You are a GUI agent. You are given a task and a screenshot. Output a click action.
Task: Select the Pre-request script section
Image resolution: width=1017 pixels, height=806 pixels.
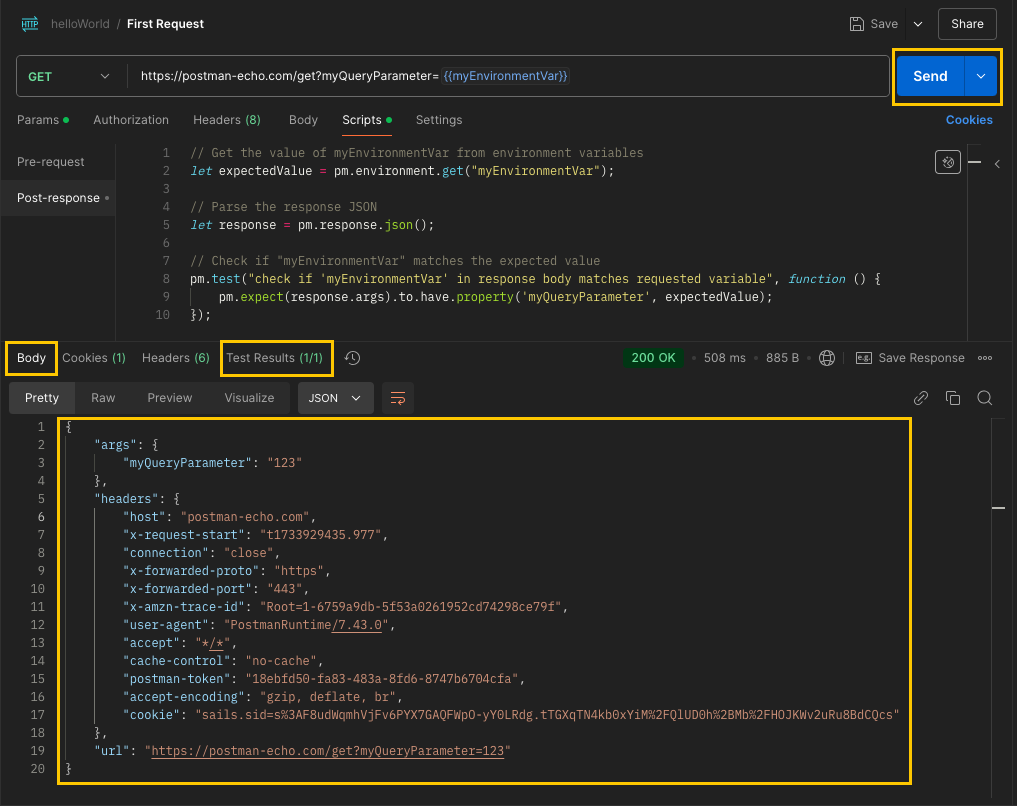(51, 162)
